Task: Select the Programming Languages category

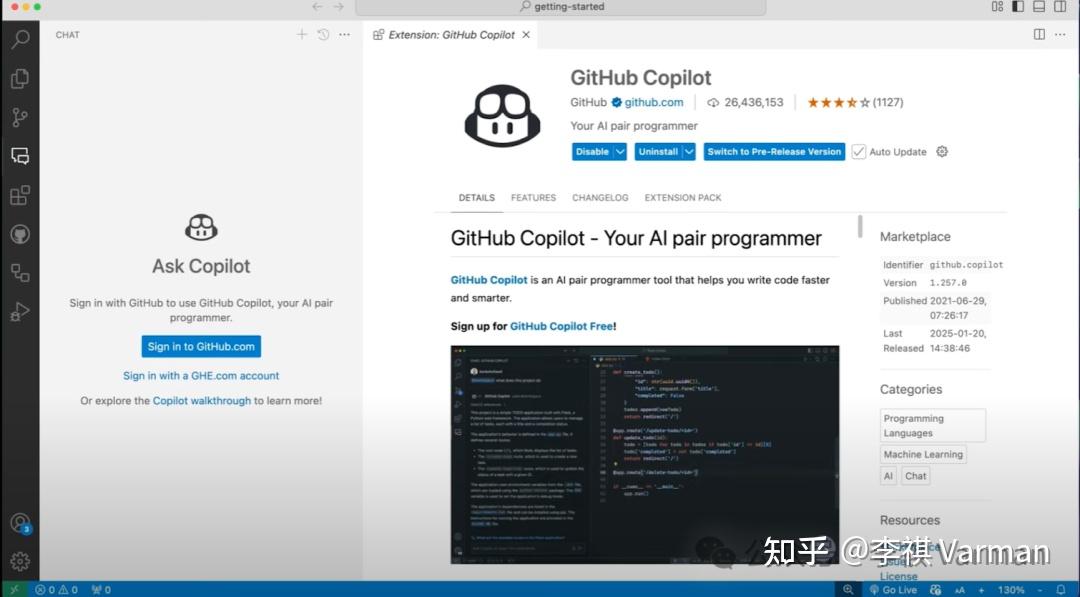Action: point(933,426)
